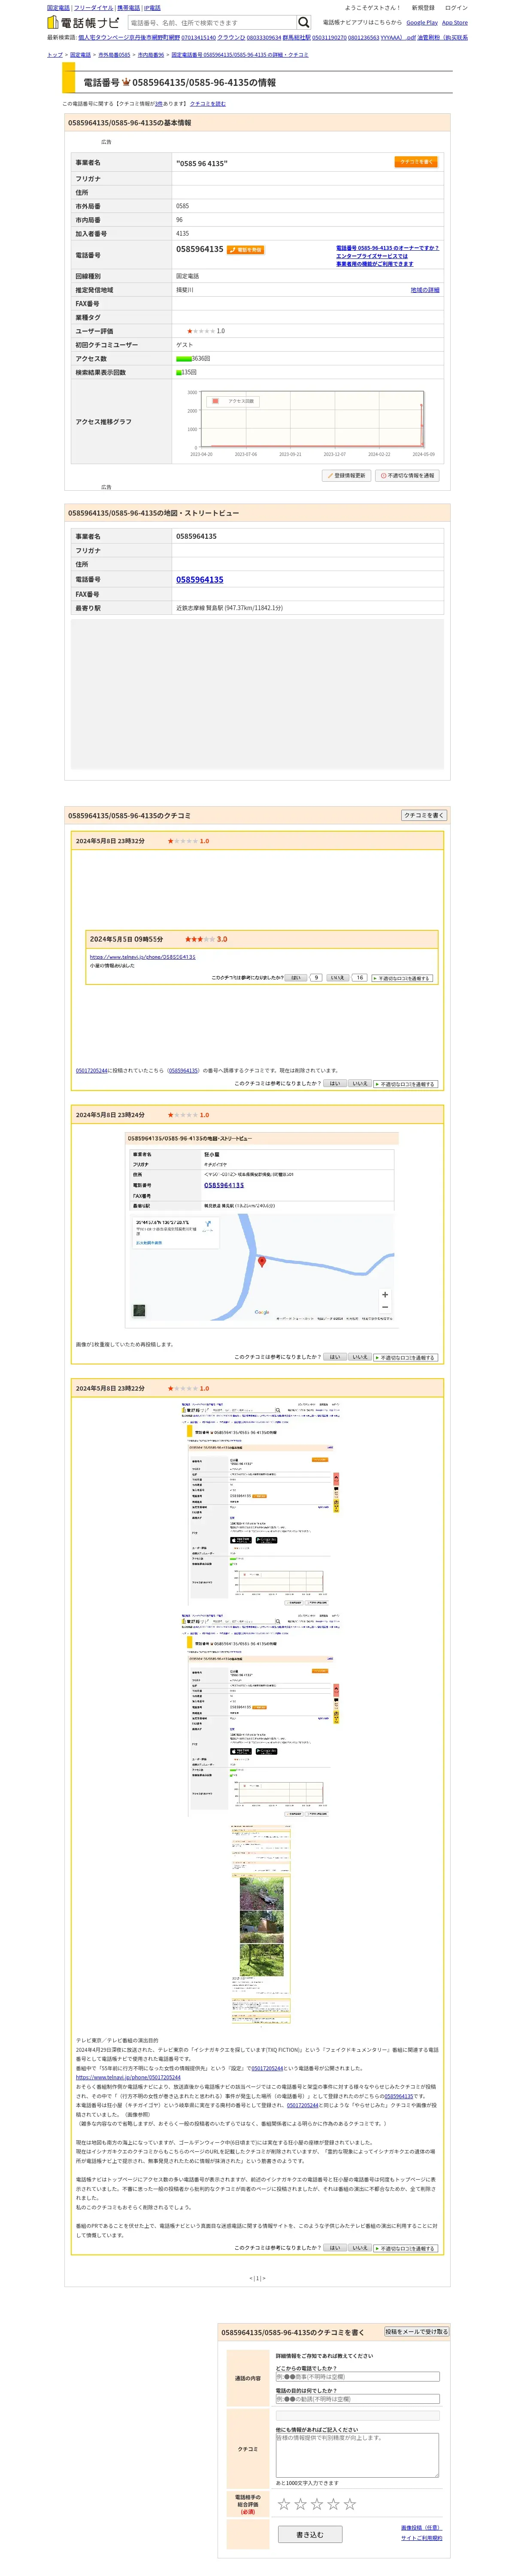This screenshot has width=515, height=2576.
Task: Open the 05017205244 link in first review
Action: point(92,1070)
